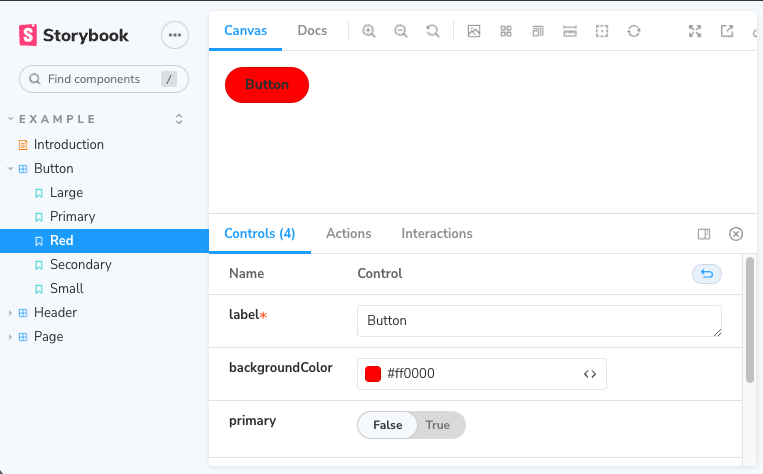Click the zoom out toolbar icon
The image size is (763, 474).
tap(401, 31)
